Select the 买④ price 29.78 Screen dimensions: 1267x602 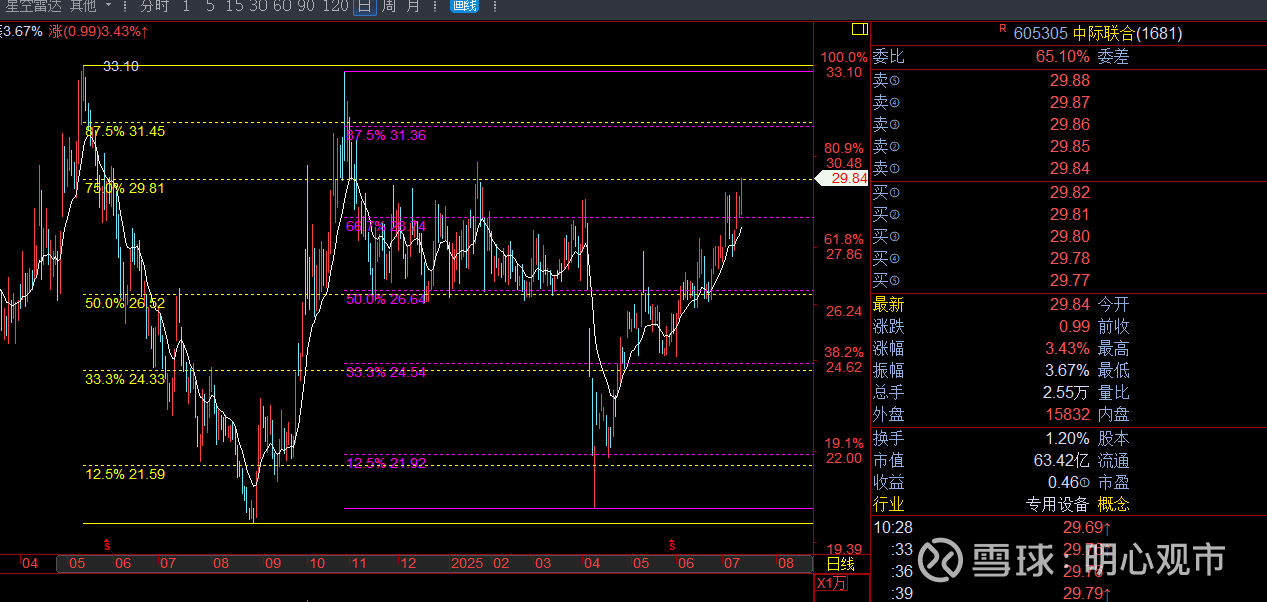click(x=1069, y=258)
